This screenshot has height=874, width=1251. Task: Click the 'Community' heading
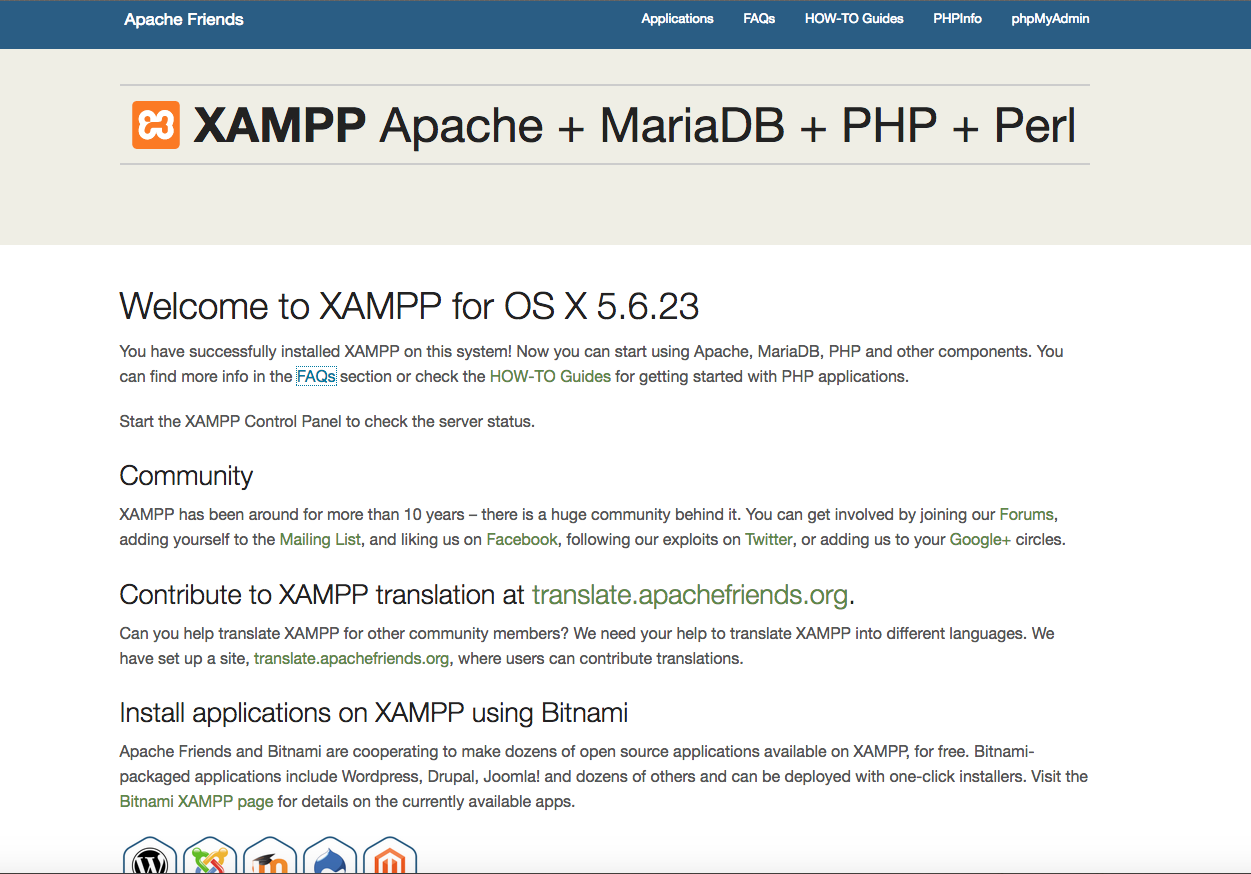[186, 476]
